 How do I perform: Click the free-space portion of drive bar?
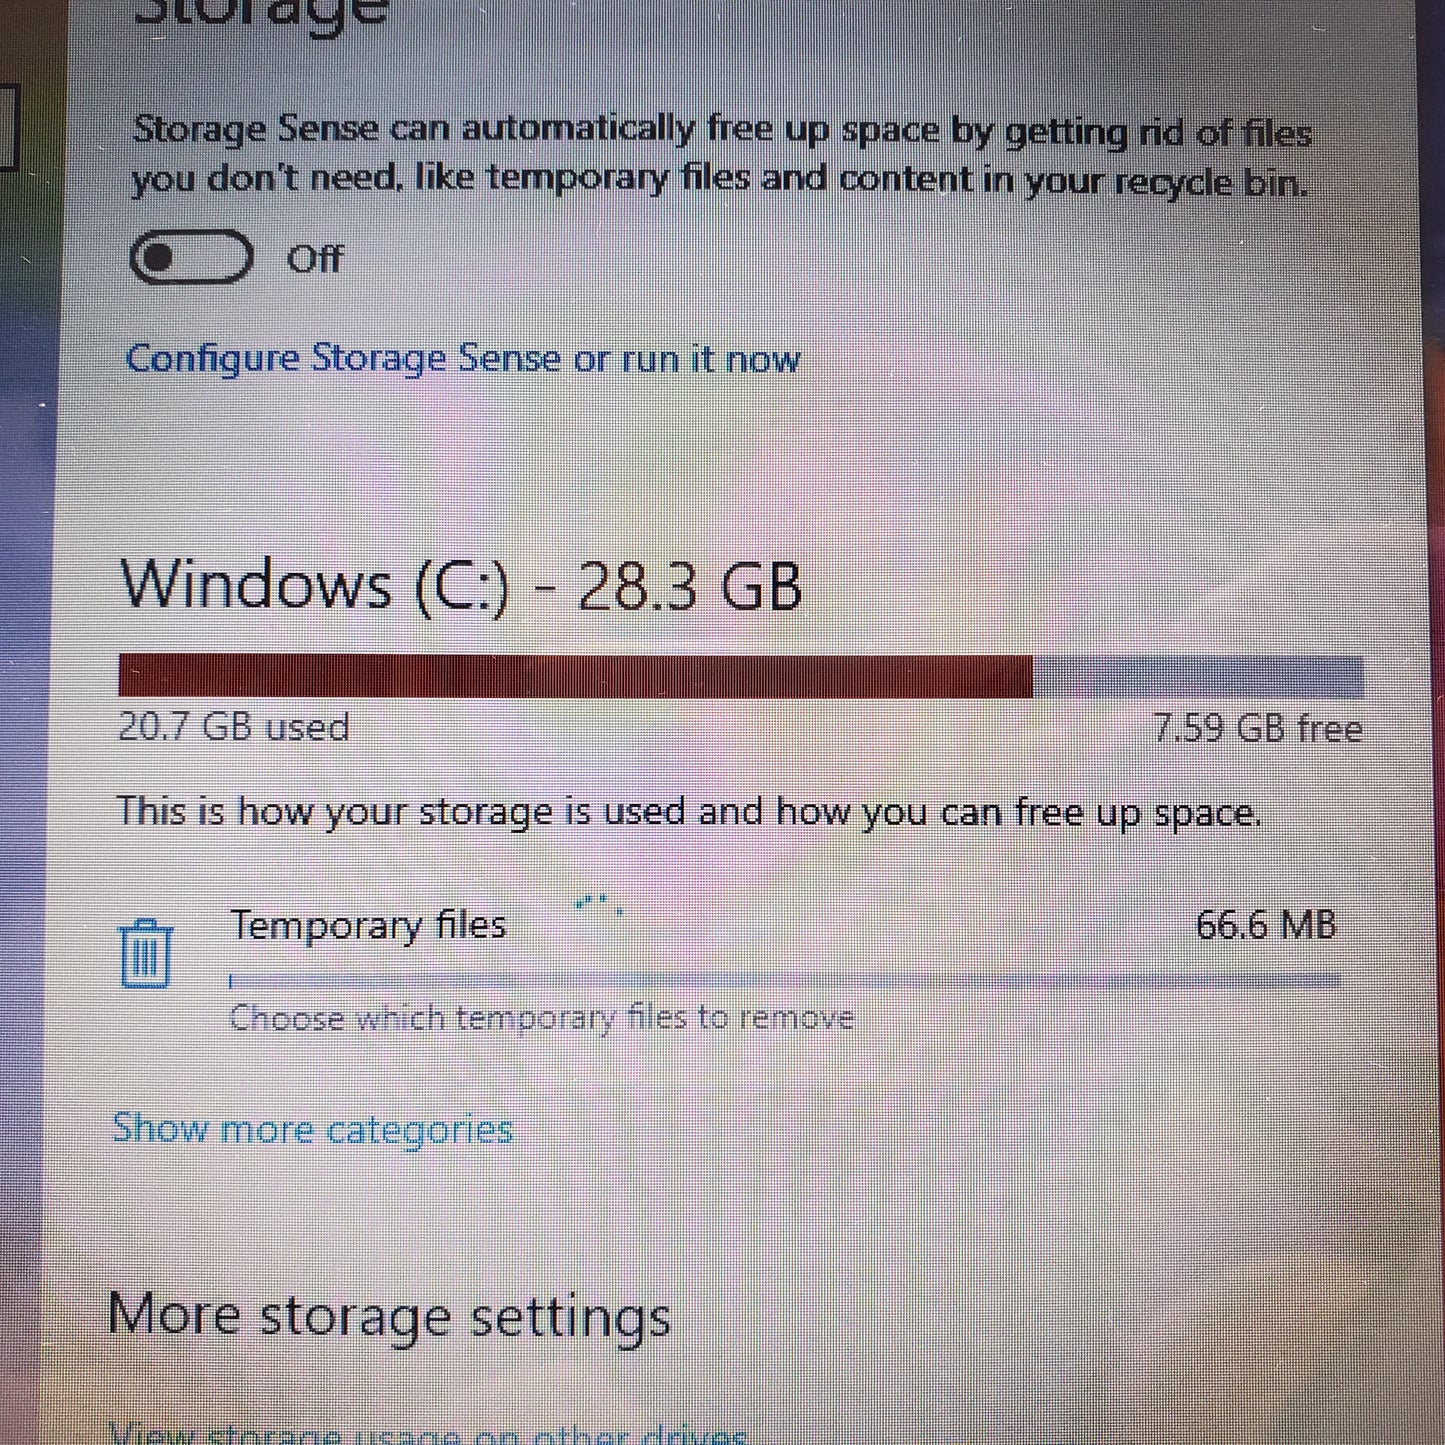click(1198, 676)
